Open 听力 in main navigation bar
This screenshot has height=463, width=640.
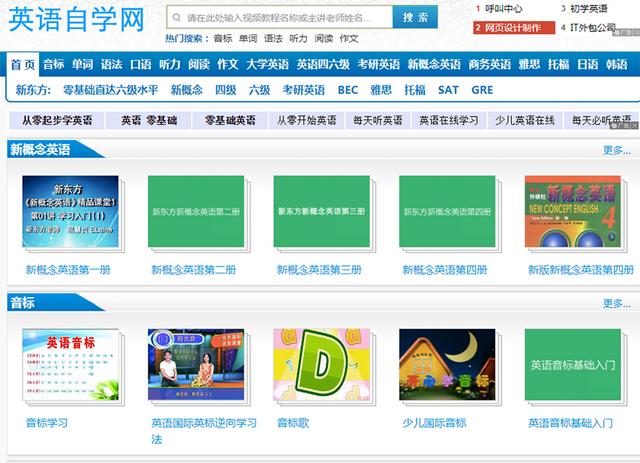tap(169, 65)
